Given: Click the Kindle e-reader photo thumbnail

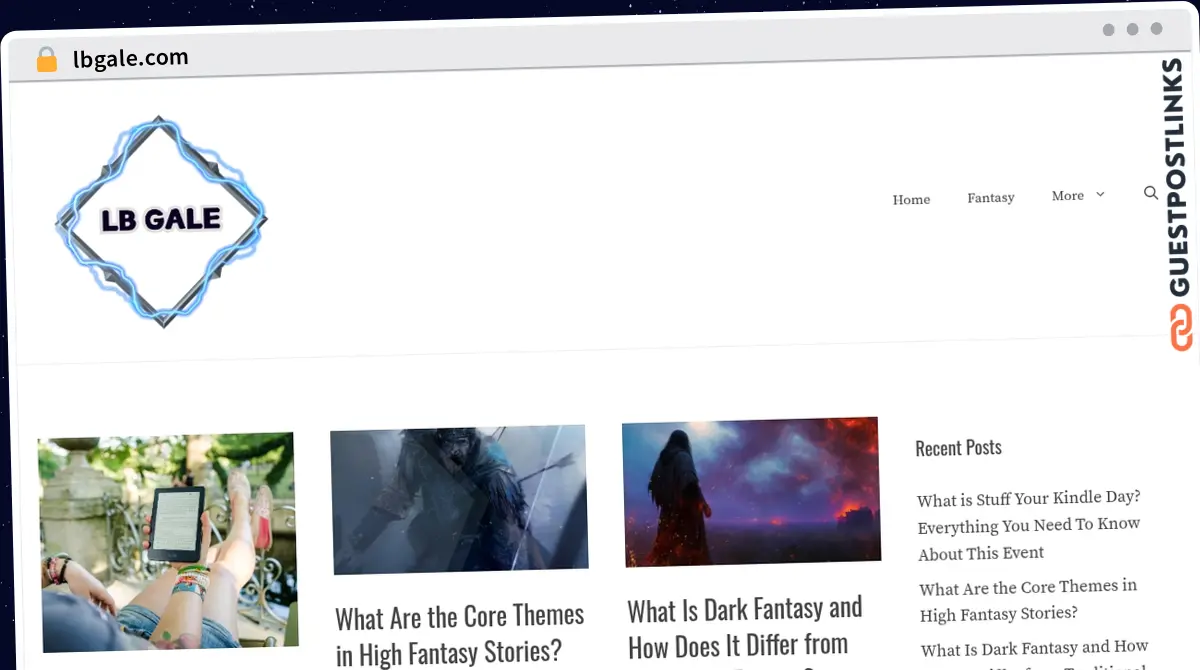Looking at the screenshot, I should pos(166,543).
